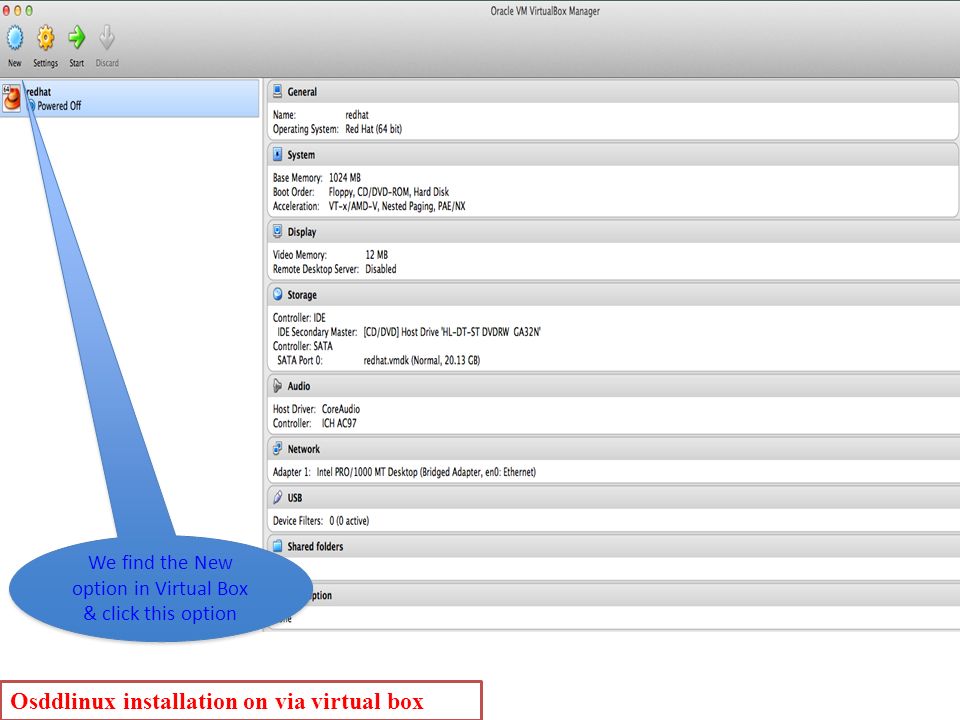Click the Oracle VM VirtualBox Manager title

pos(545,11)
